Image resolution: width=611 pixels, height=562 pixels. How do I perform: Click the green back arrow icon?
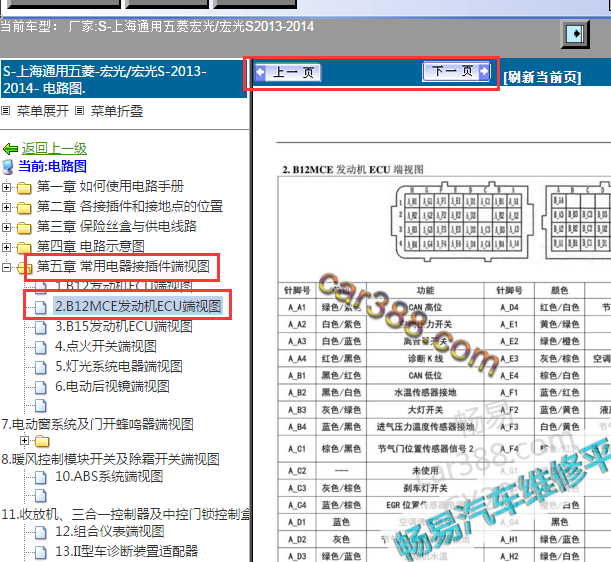click(x=11, y=149)
